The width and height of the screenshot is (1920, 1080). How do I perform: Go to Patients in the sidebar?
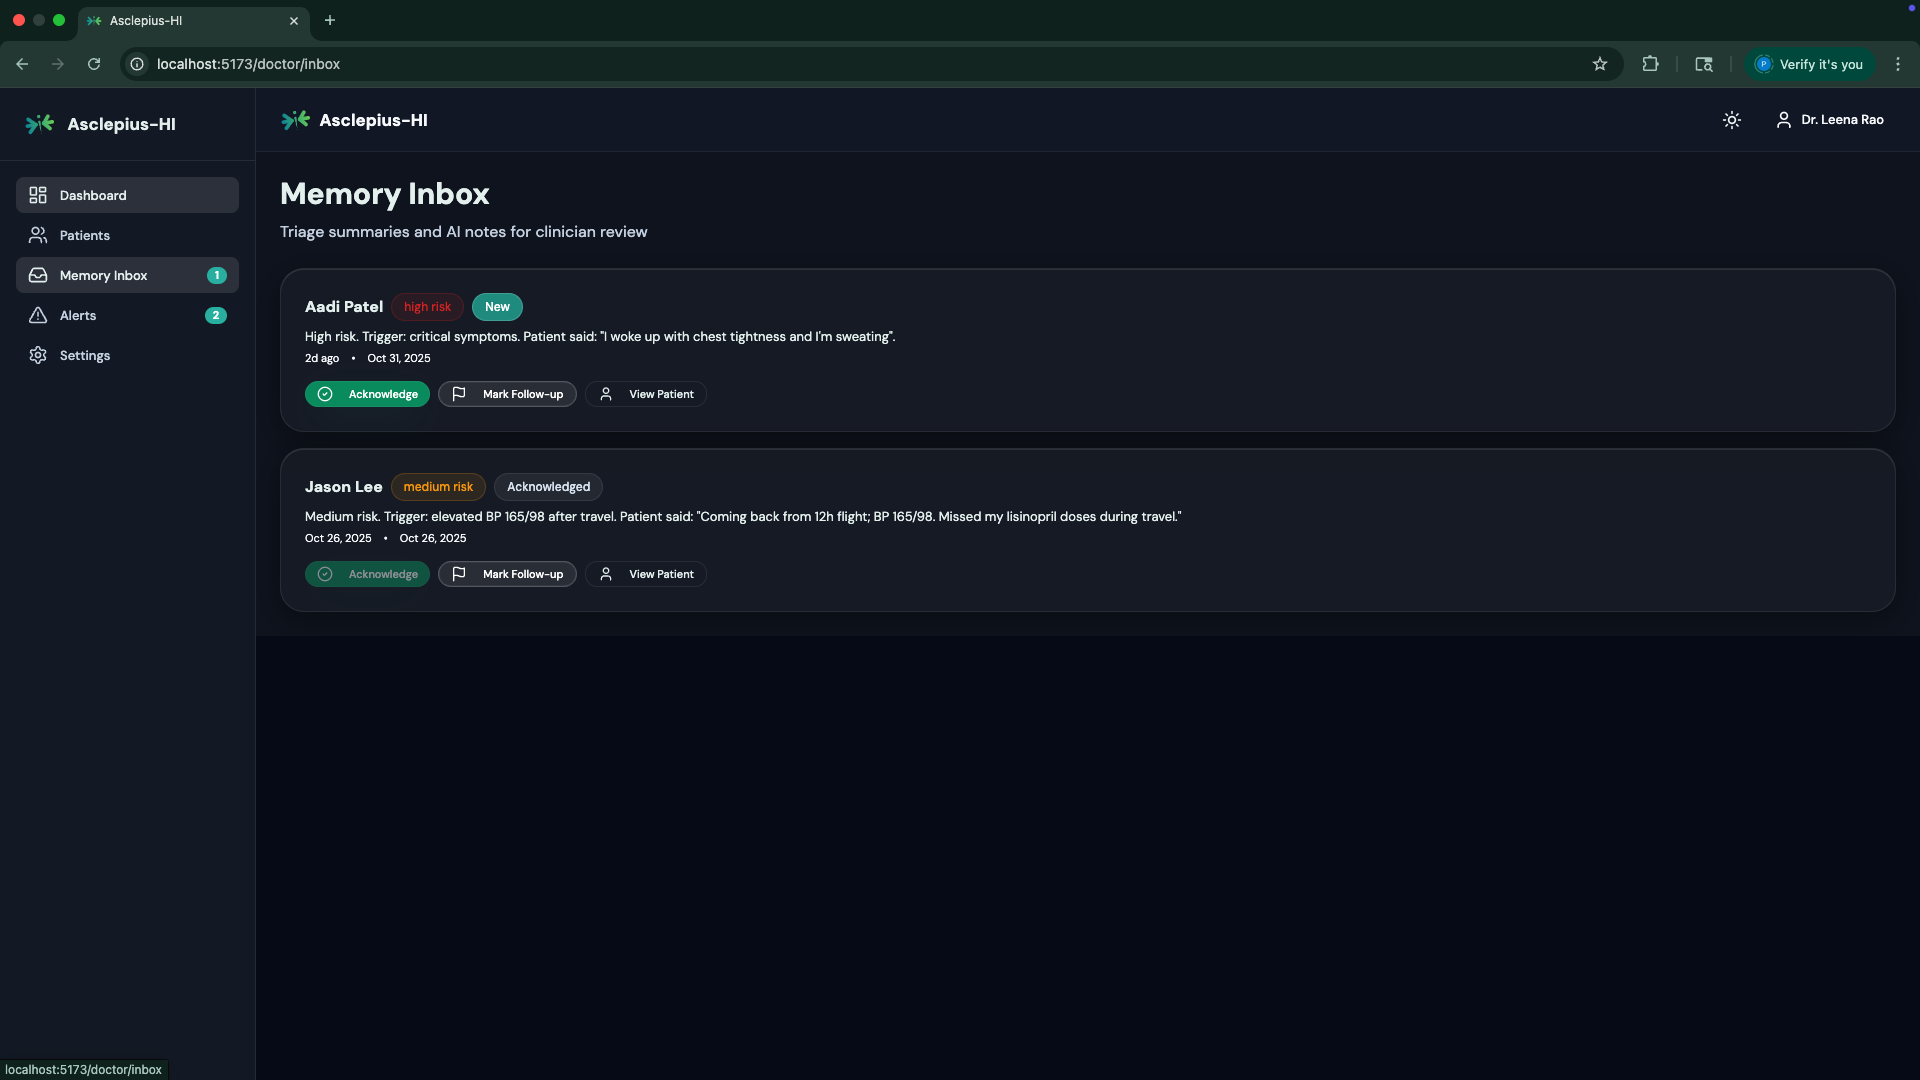(85, 235)
